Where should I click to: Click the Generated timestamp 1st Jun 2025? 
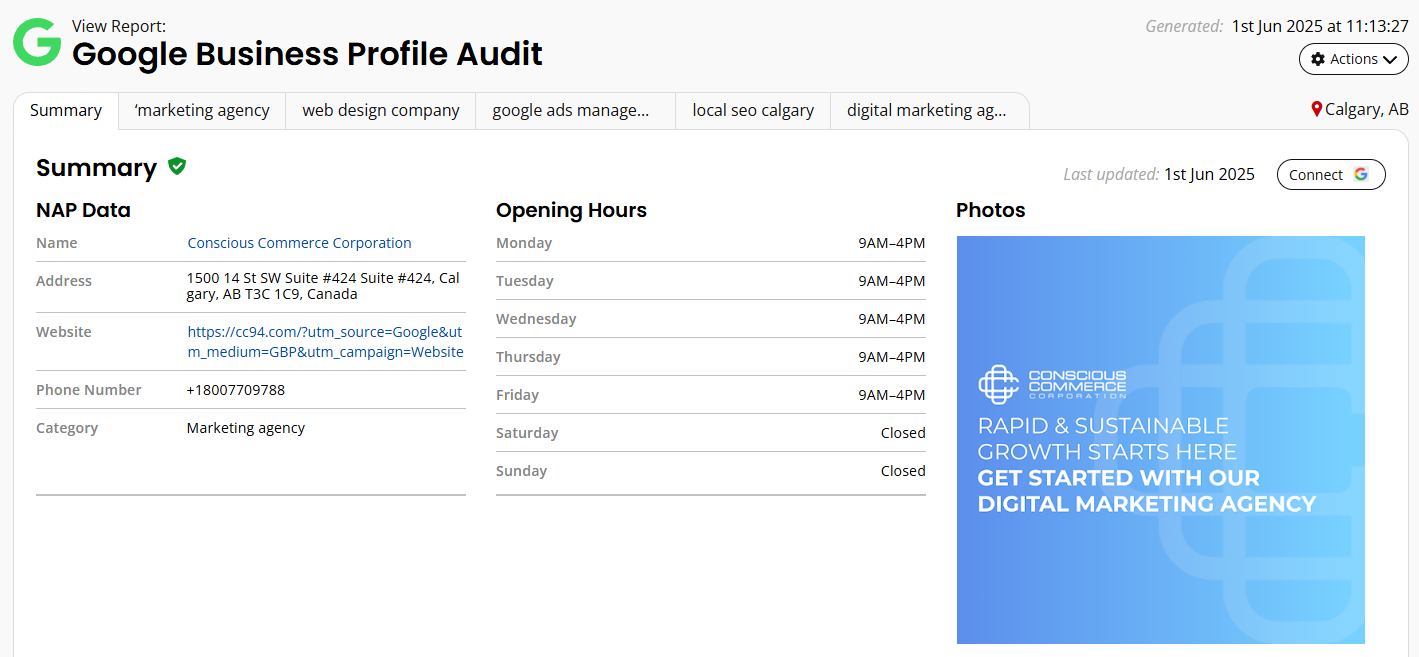click(x=1320, y=26)
